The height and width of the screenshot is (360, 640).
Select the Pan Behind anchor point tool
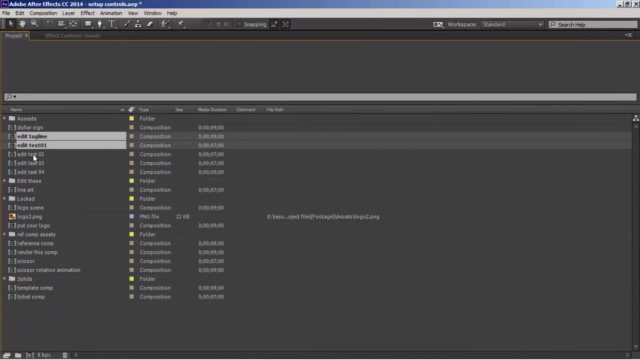[73, 24]
